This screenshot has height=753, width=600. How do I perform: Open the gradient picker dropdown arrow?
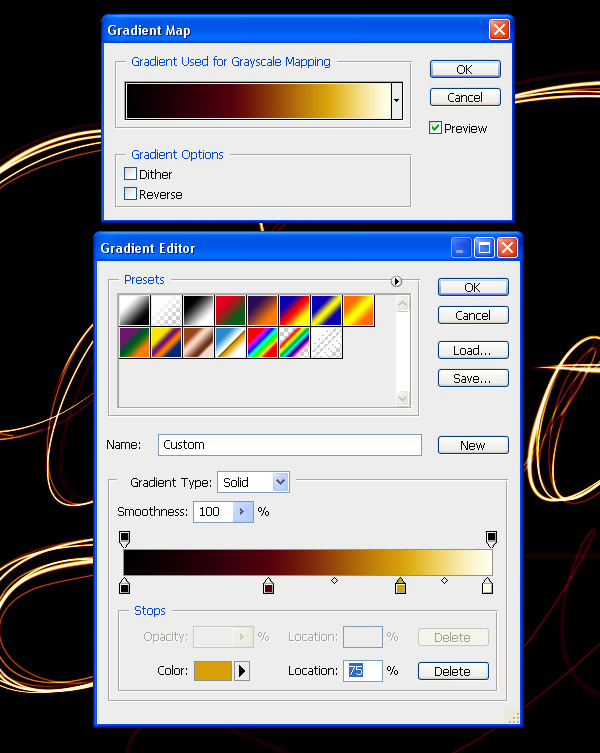pos(397,100)
